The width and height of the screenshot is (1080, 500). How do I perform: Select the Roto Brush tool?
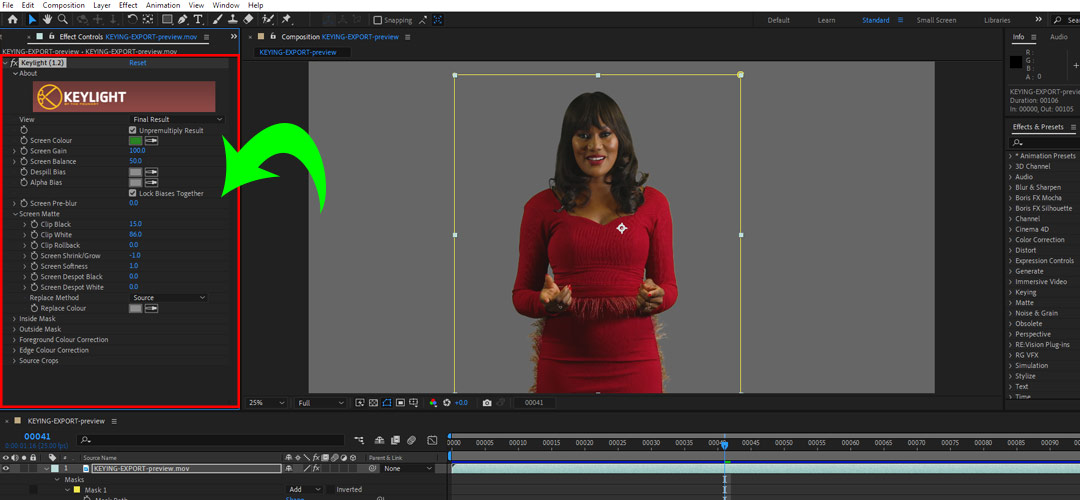(268, 19)
